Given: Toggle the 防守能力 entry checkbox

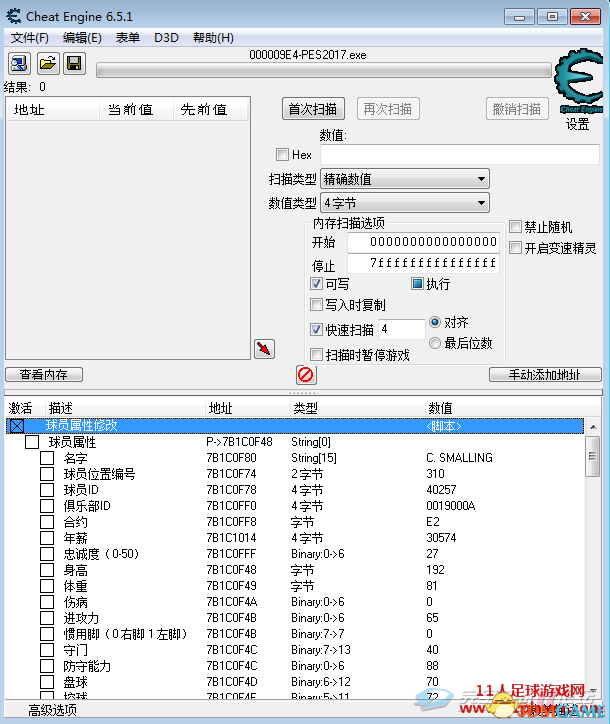Looking at the screenshot, I should click(47, 666).
